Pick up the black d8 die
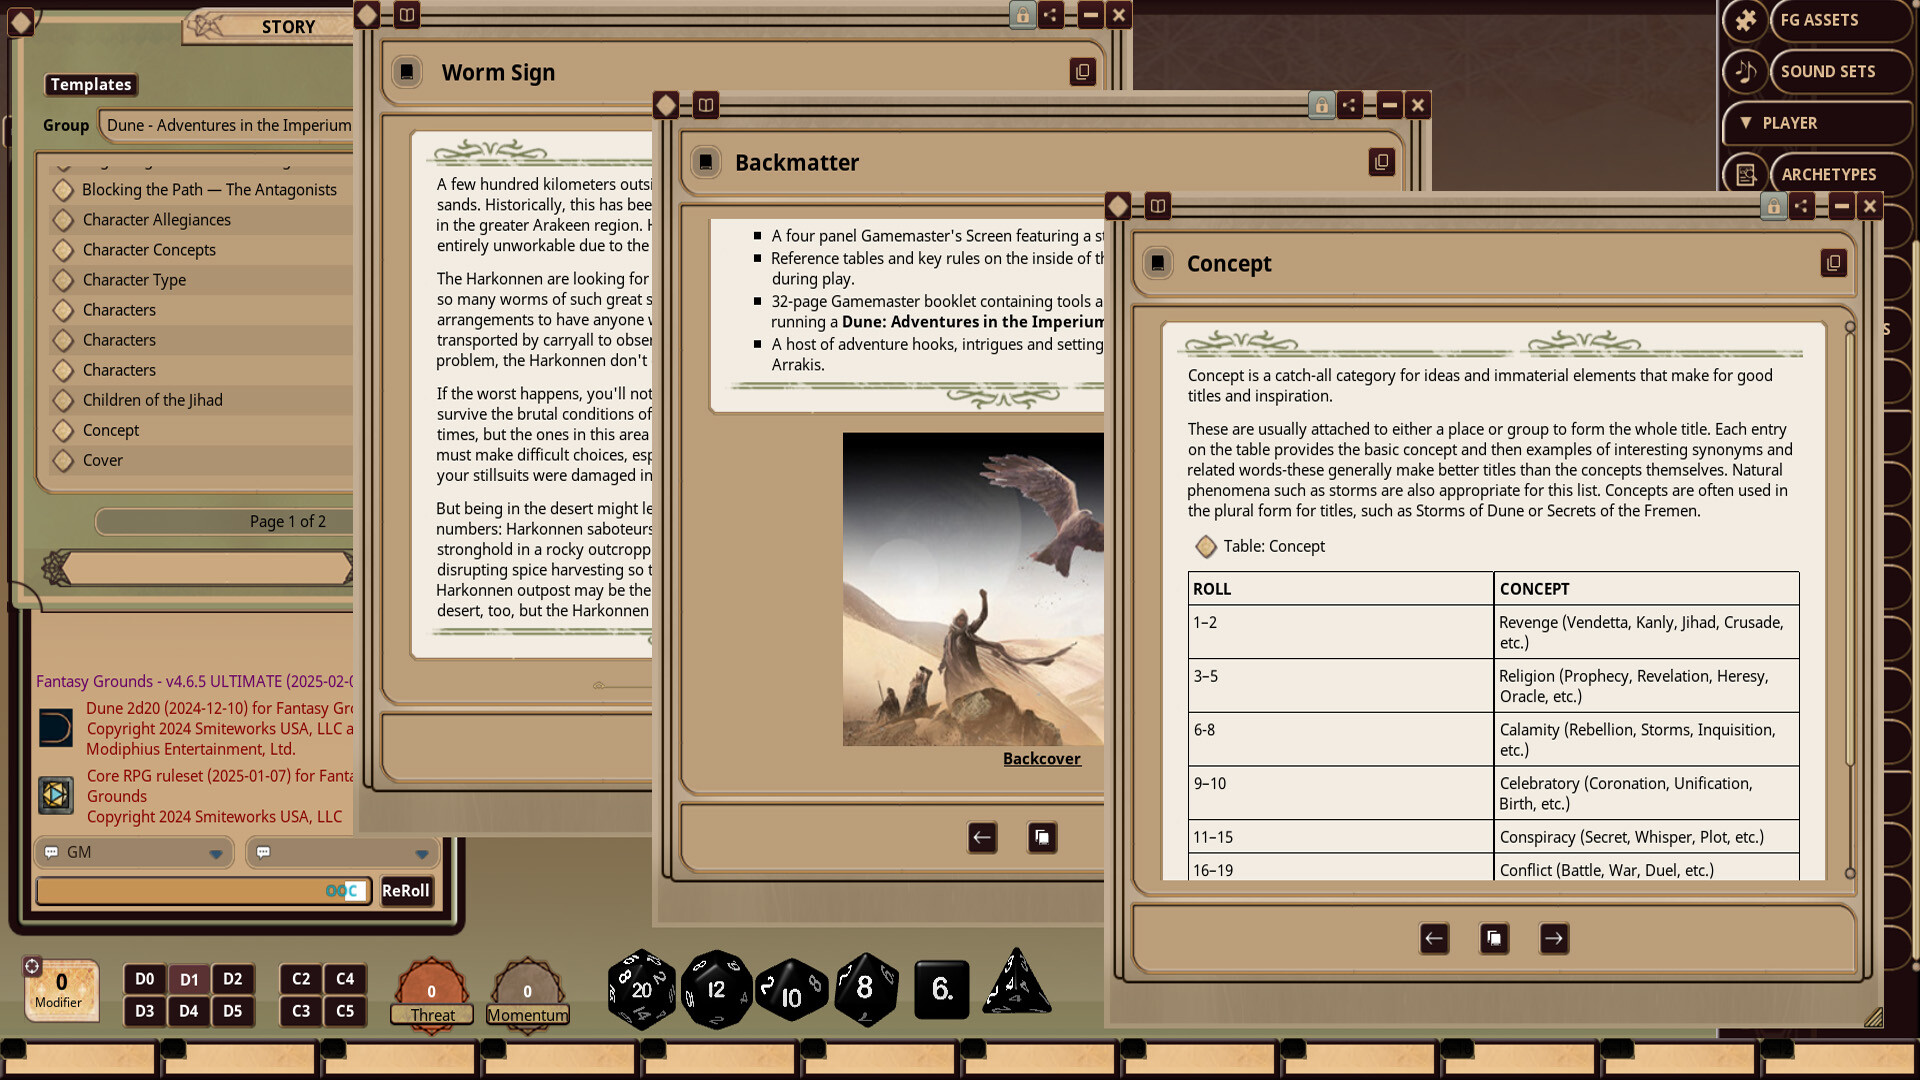This screenshot has width=1920, height=1080. click(864, 989)
